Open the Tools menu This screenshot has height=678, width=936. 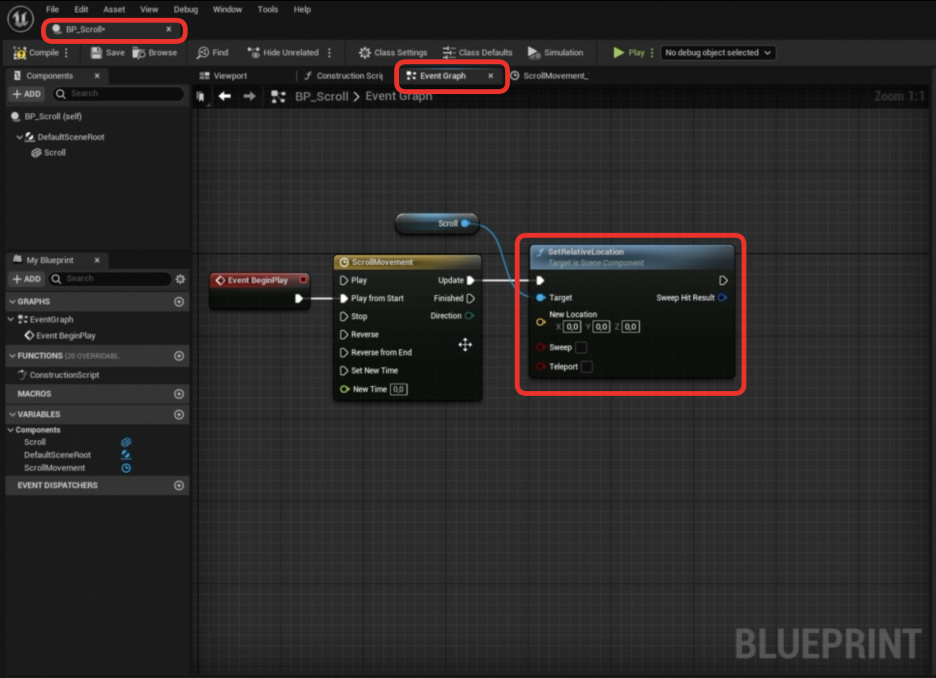[268, 10]
